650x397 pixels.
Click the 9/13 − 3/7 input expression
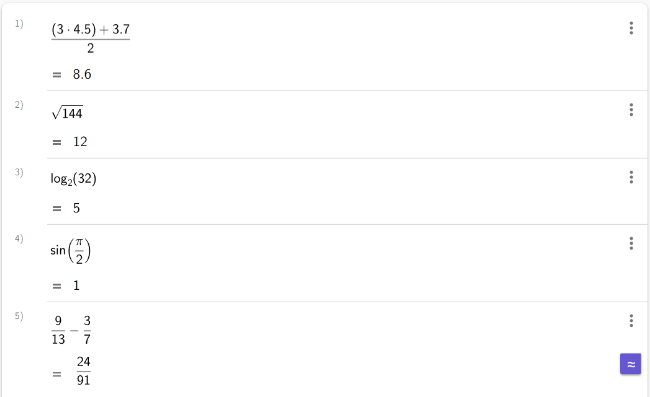point(71,330)
